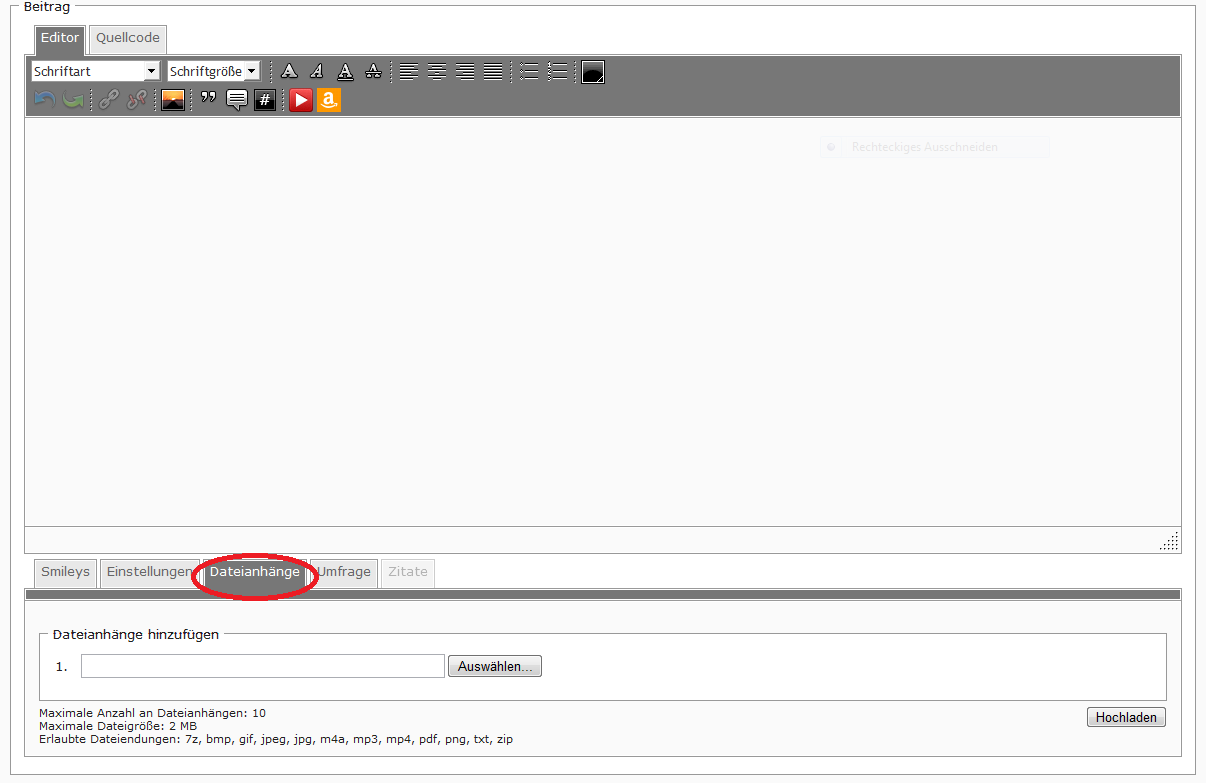
Task: Insert an image with picture icon
Action: 173,100
